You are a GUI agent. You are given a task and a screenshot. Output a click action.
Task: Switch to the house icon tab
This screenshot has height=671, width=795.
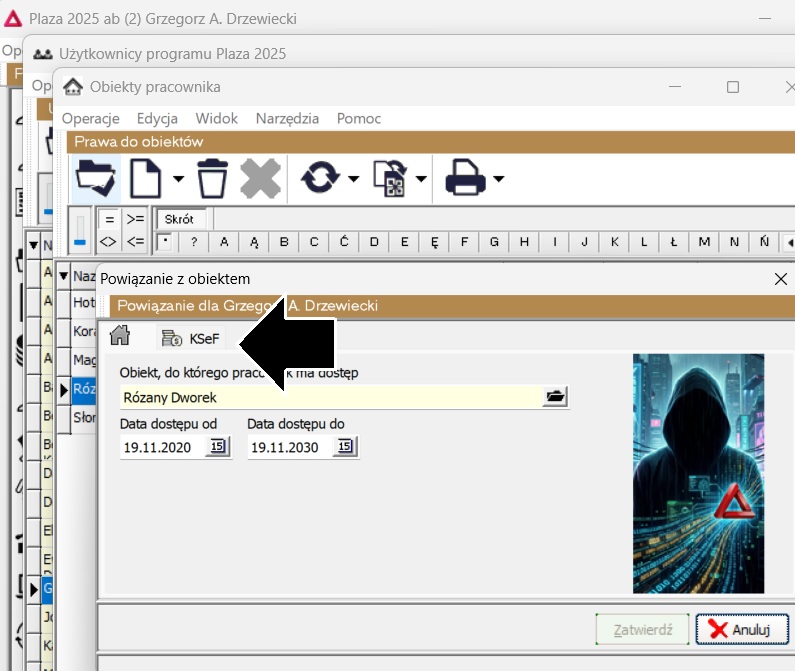click(x=120, y=336)
